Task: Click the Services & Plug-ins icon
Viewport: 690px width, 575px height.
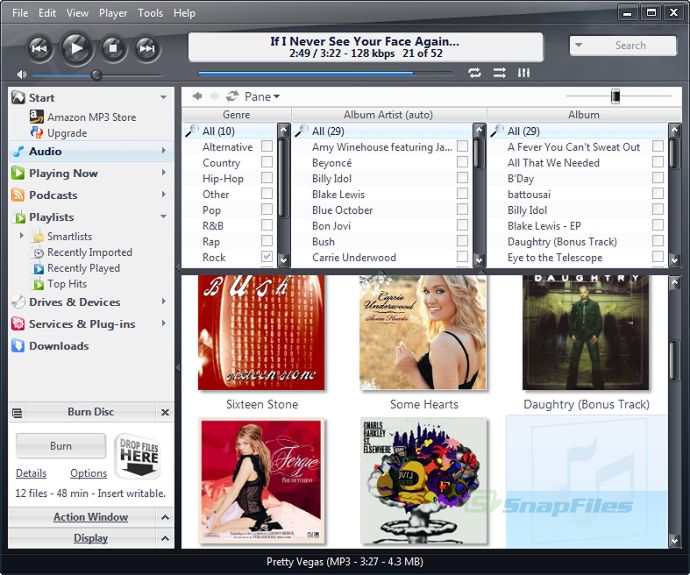Action: 18,324
